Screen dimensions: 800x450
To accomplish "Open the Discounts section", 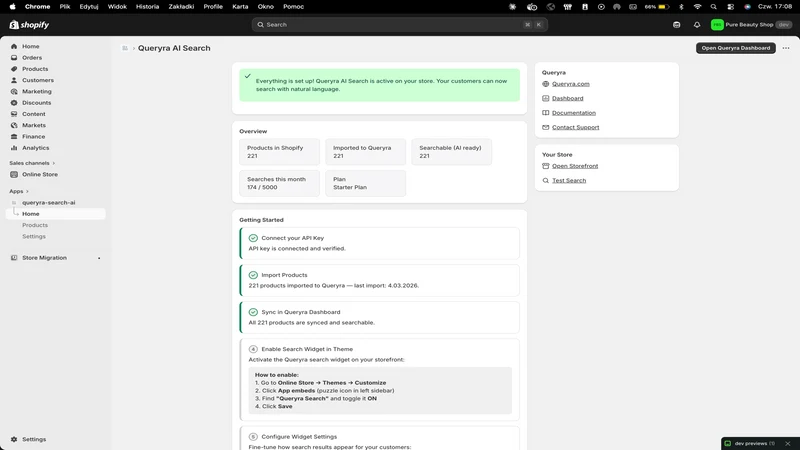I will (x=36, y=103).
